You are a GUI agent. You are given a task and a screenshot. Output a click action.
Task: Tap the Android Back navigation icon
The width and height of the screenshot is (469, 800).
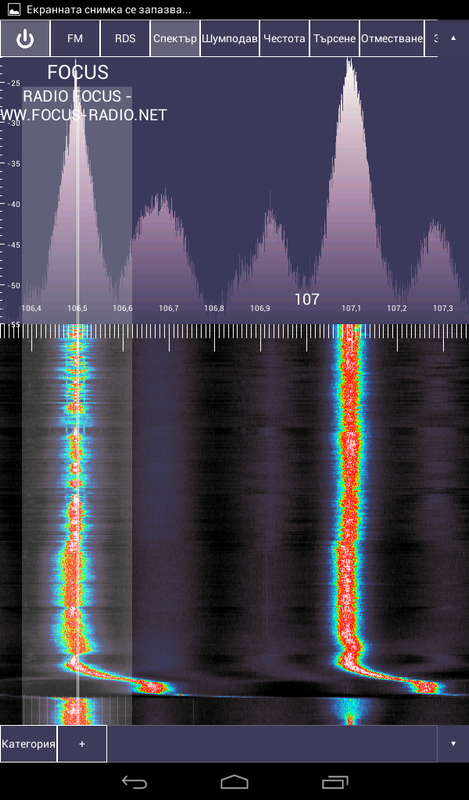pyautogui.click(x=134, y=782)
